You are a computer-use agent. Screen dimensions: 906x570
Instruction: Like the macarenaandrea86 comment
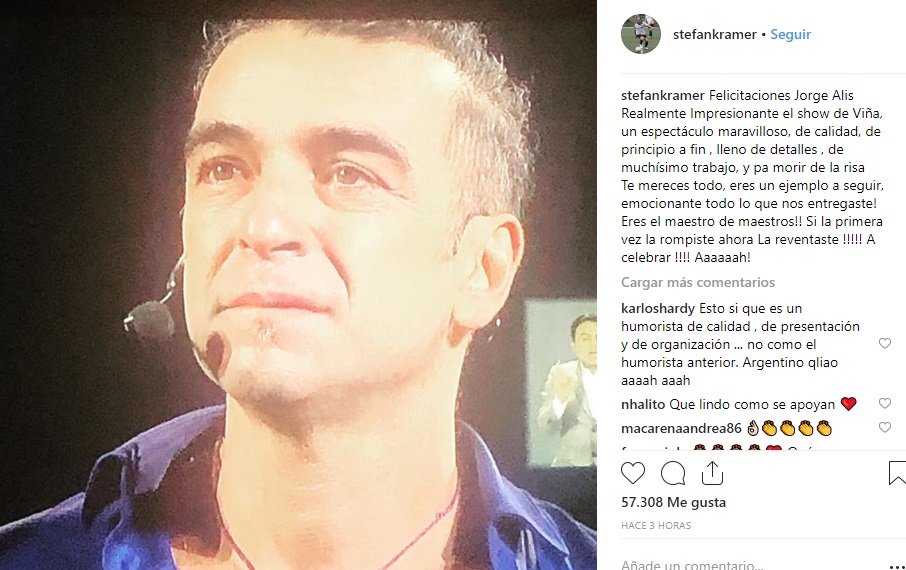point(885,427)
